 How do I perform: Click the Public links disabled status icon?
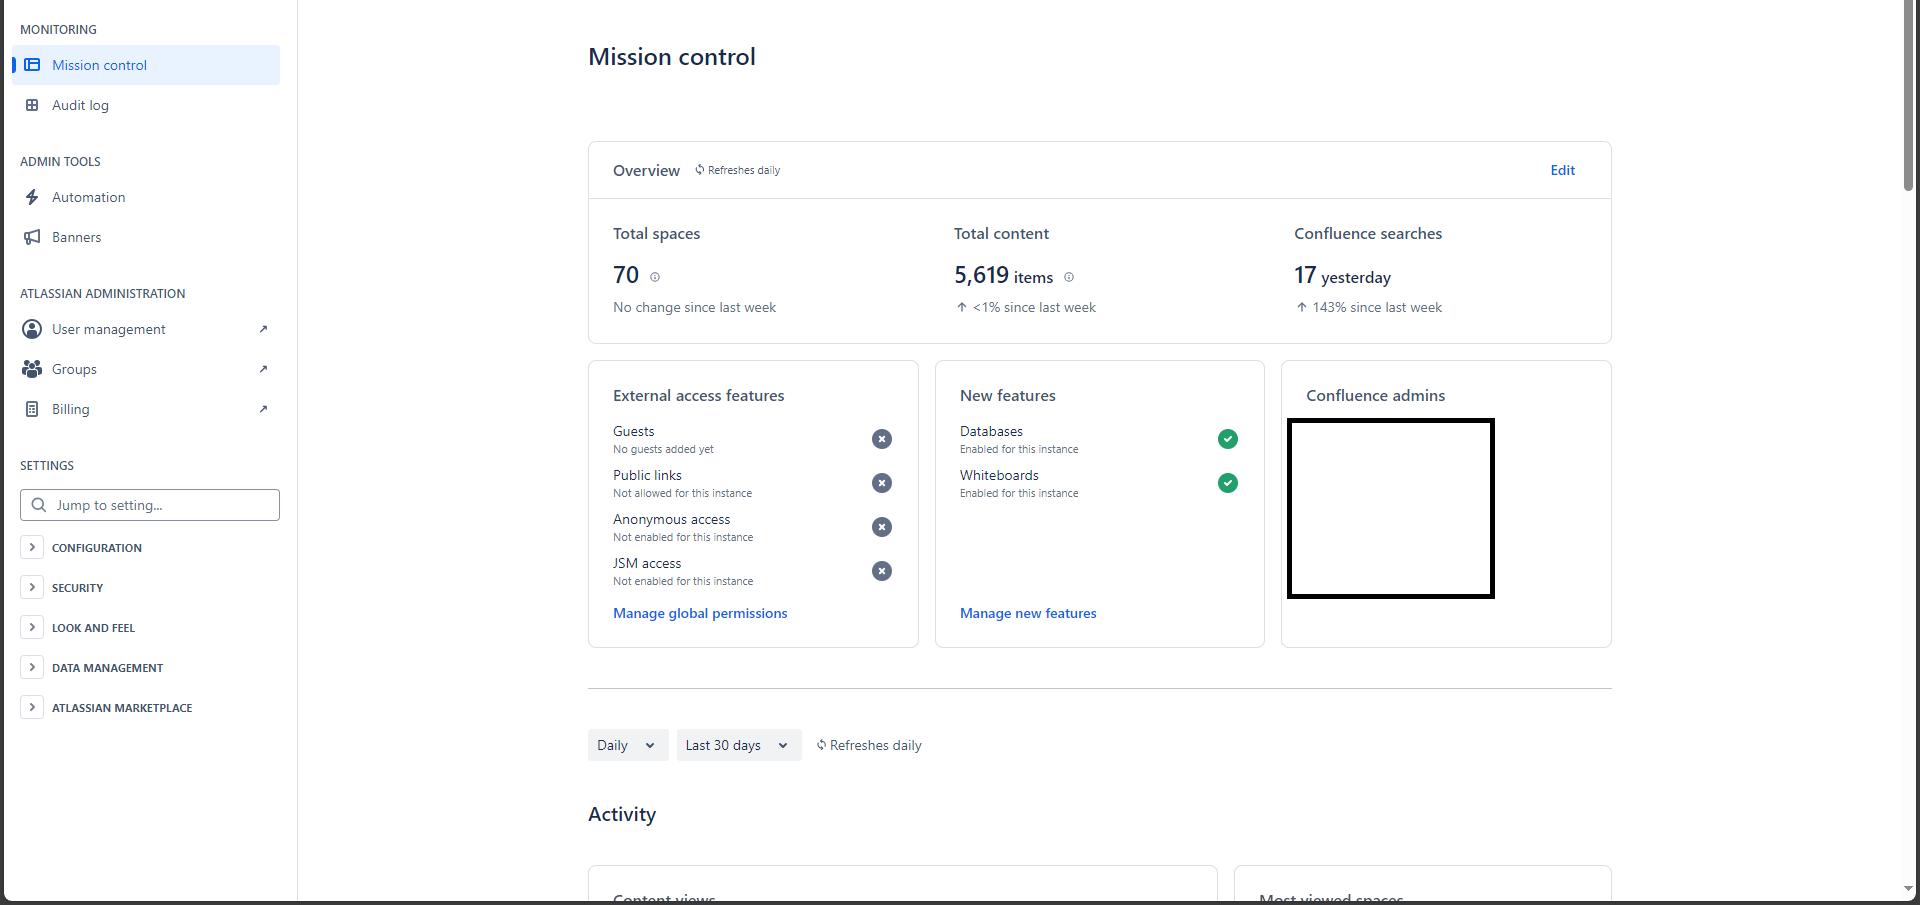882,483
